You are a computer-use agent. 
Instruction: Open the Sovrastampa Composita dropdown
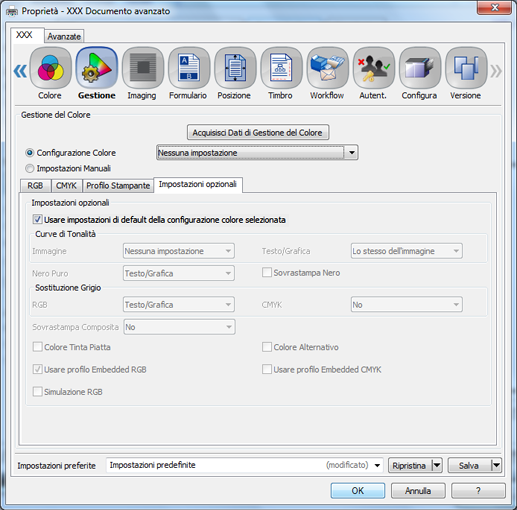[179, 327]
